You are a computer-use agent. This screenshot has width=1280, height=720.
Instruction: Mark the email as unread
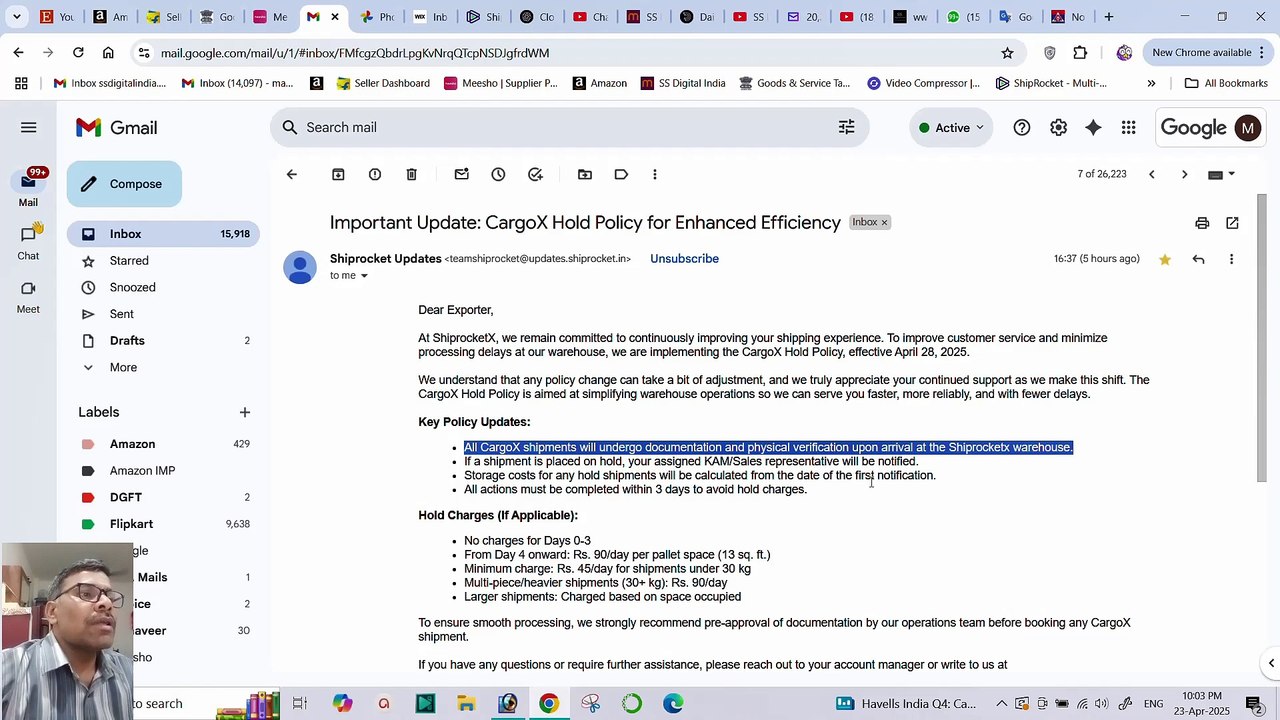click(461, 174)
